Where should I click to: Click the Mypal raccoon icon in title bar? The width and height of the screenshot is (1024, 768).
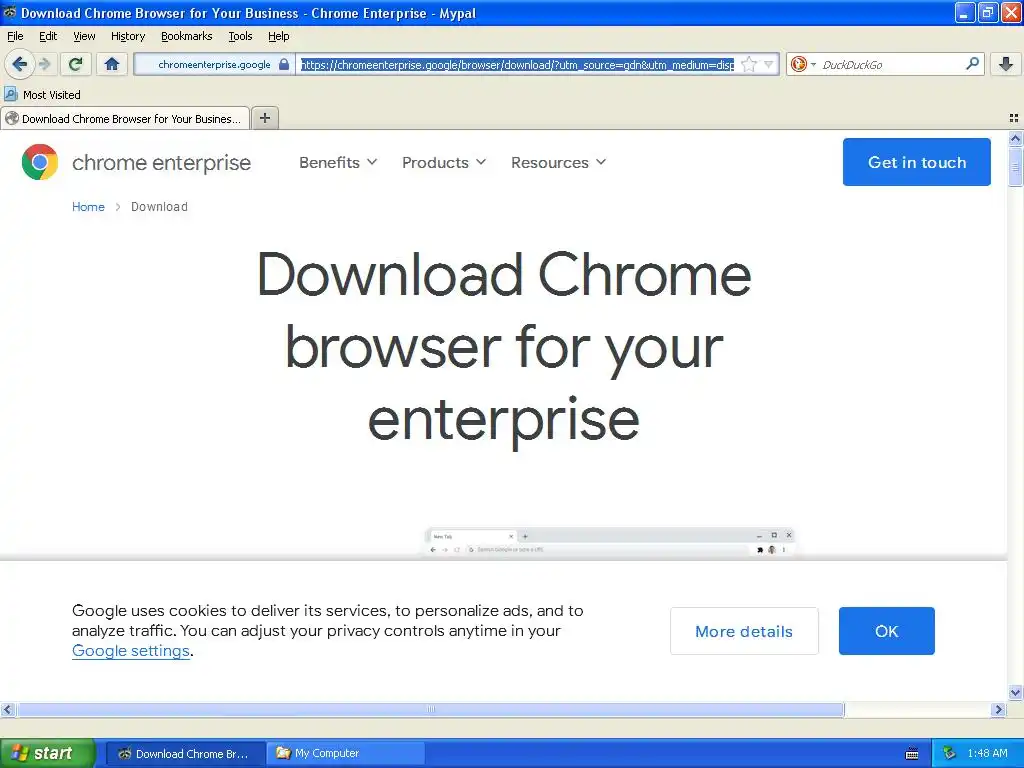(9, 12)
